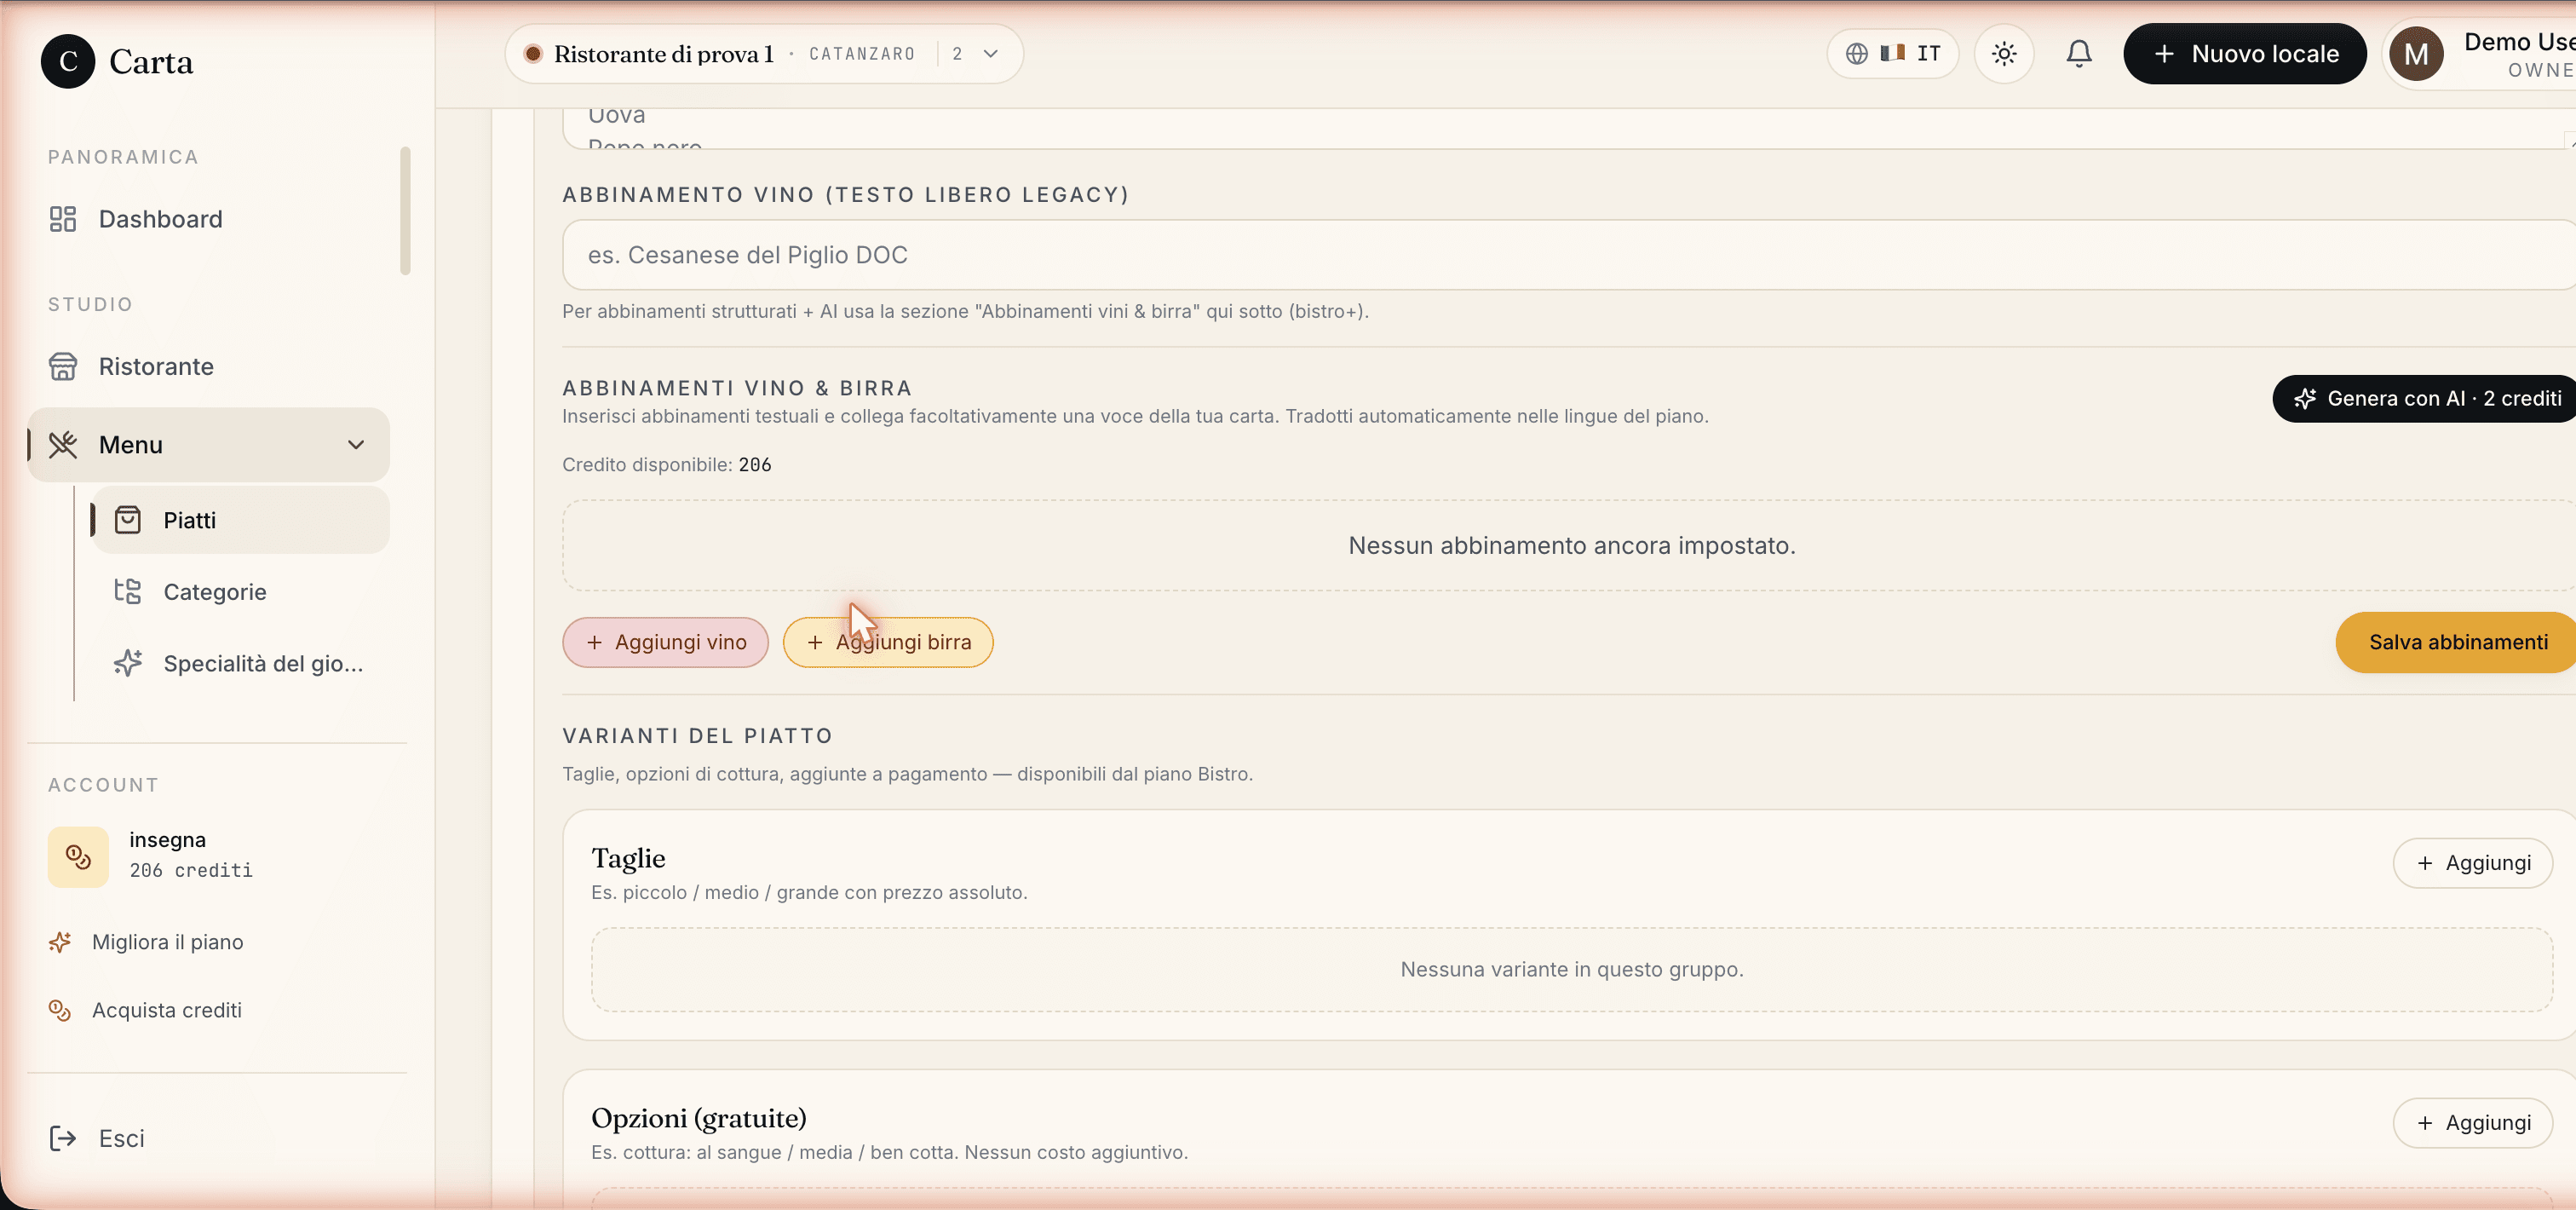Open the Demo User avatar M

[x=2416, y=54]
